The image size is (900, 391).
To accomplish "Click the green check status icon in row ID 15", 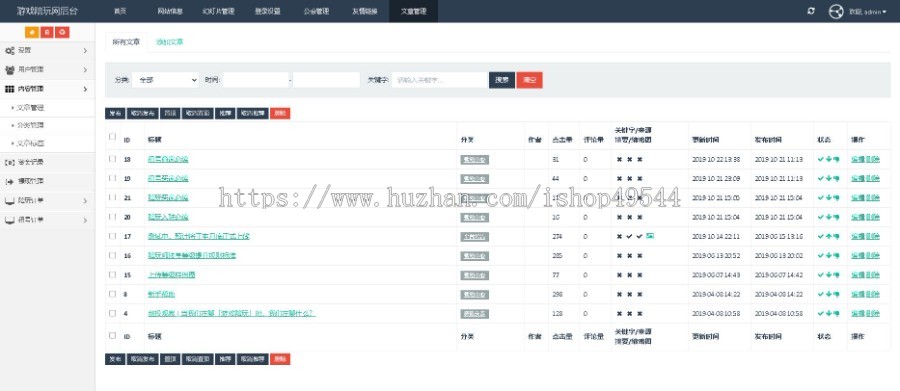I will (x=821, y=275).
